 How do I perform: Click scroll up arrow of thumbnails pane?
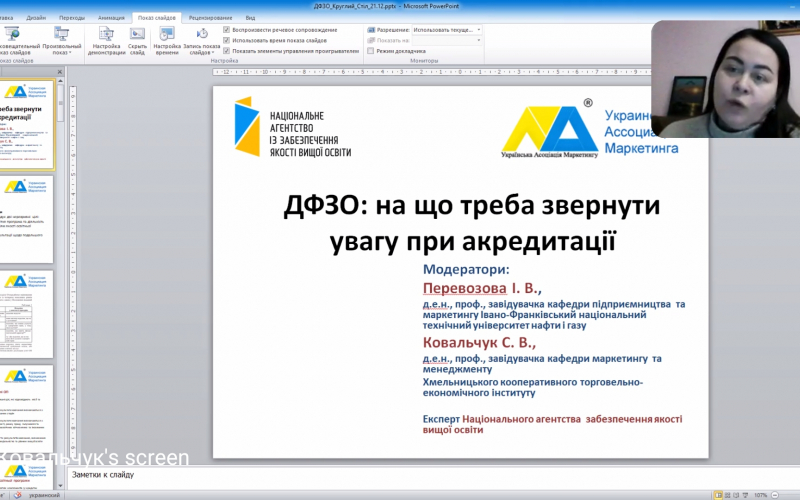pos(61,81)
